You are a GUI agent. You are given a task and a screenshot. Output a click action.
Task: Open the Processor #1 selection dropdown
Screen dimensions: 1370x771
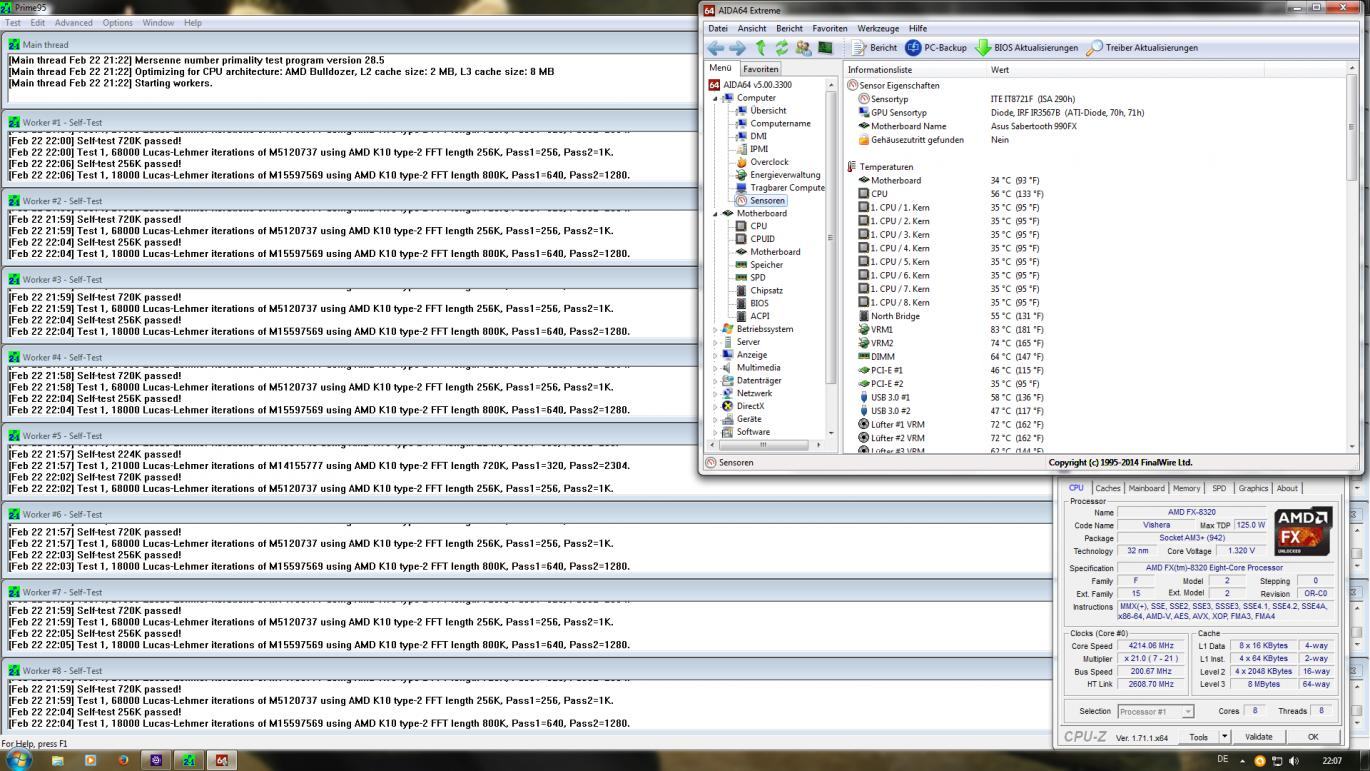[1155, 711]
